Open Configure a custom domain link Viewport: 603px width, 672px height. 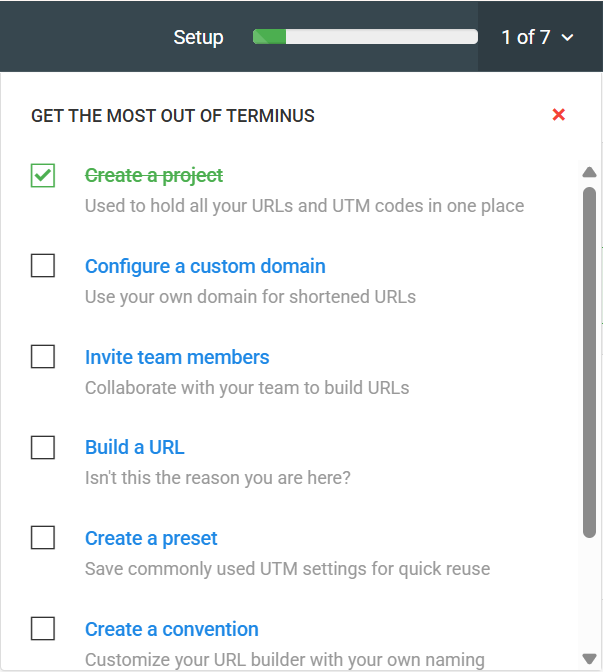click(205, 266)
